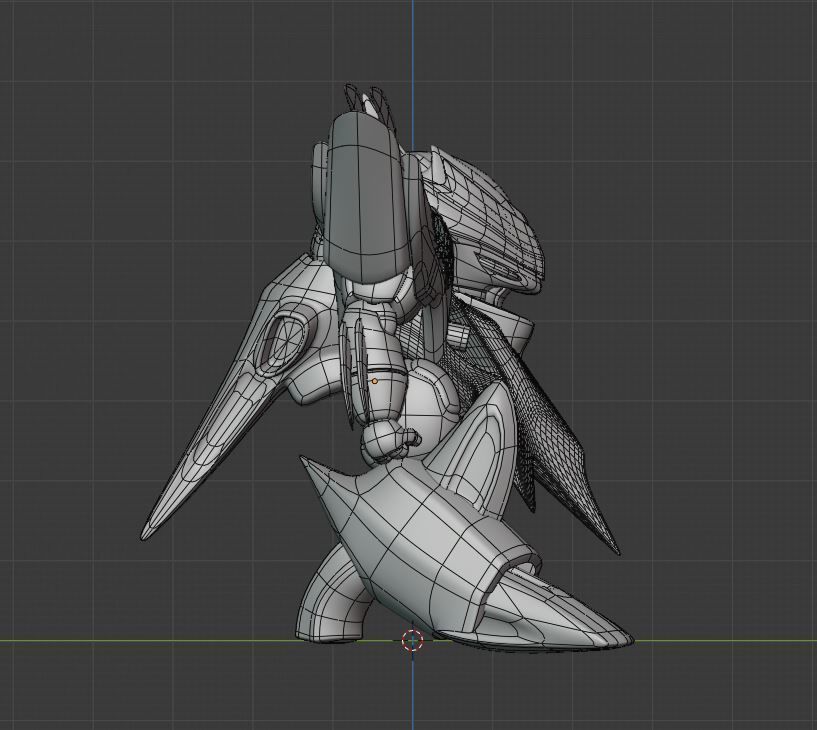Viewport: 817px width, 730px height.
Task: Select the clenched fist of the model
Action: coord(388,441)
